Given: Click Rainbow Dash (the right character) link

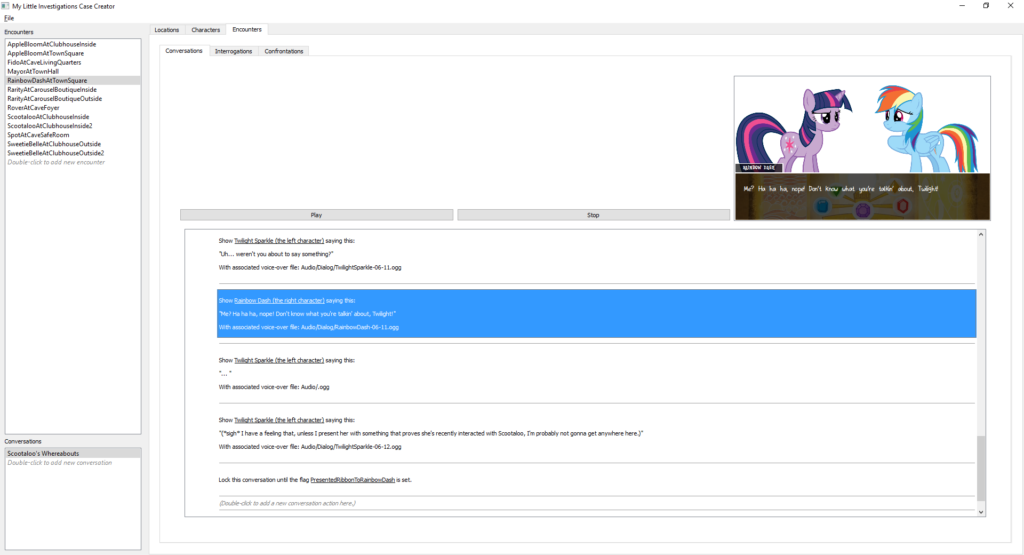Looking at the screenshot, I should click(279, 300).
